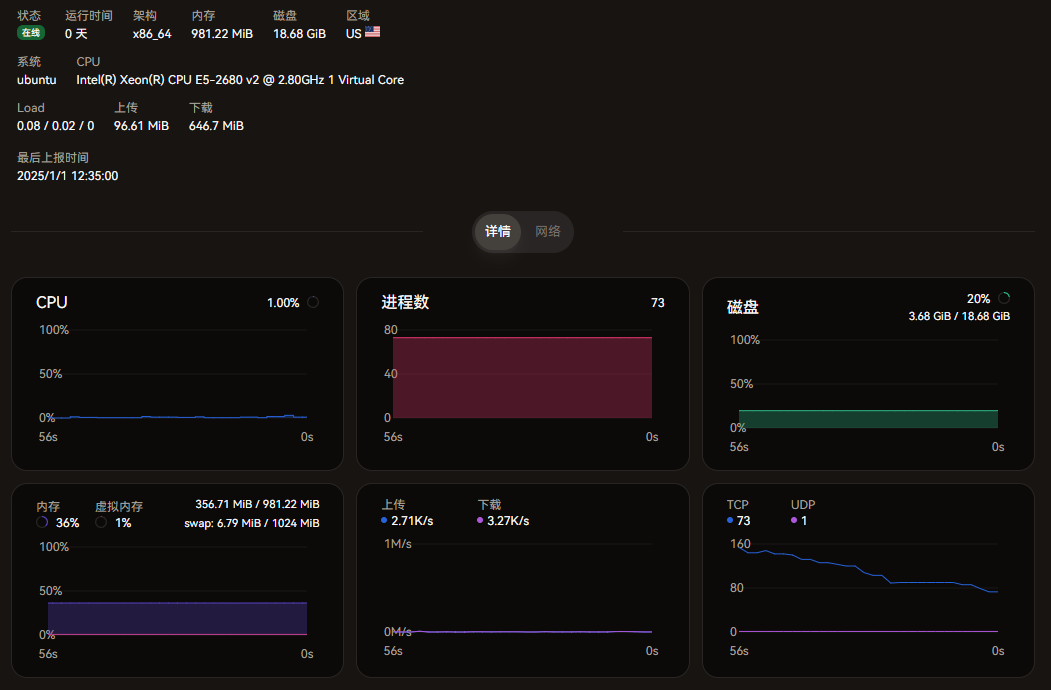
Task: Click the header disk size 18.68 GiB
Action: point(300,34)
